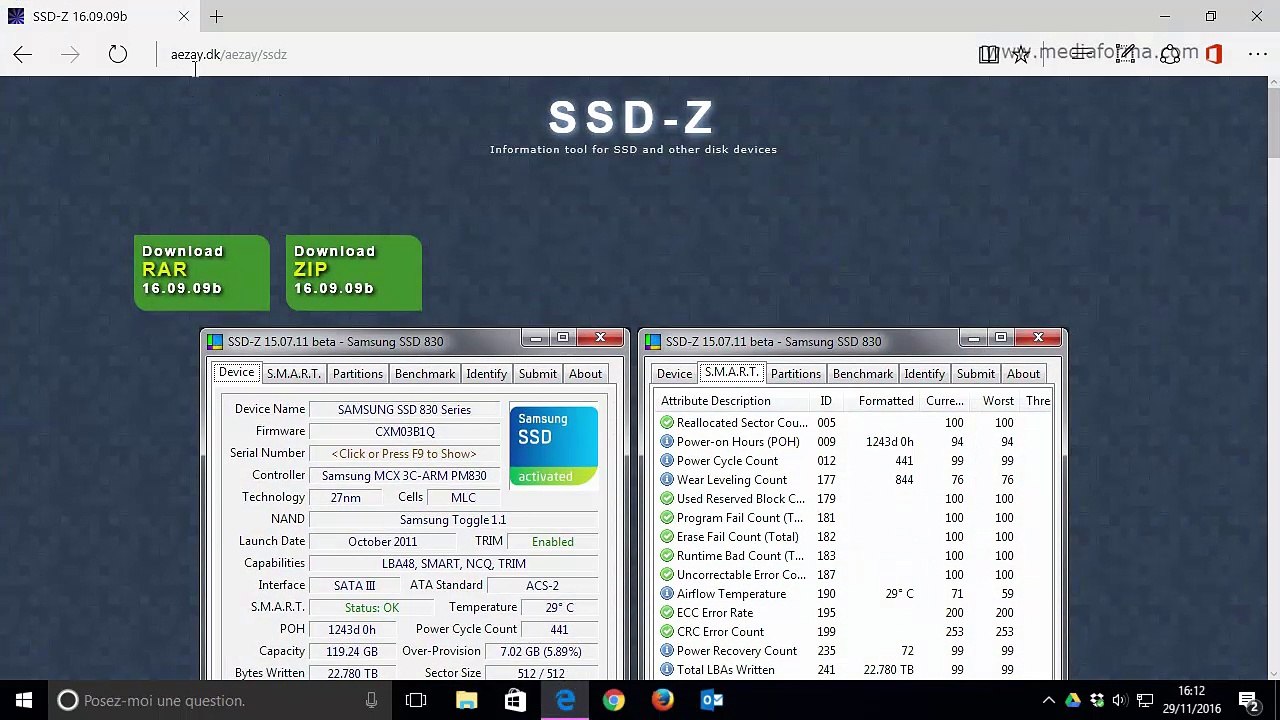The width and height of the screenshot is (1280, 720).
Task: Open Partitions tab in Device window
Action: click(357, 373)
